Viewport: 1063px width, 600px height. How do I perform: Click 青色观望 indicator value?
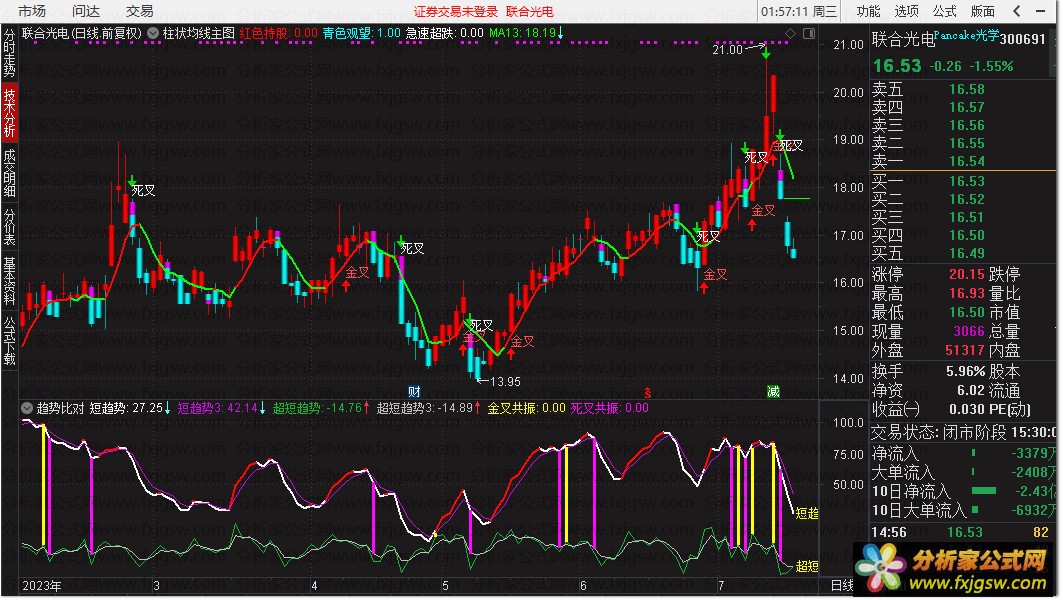tap(361, 33)
